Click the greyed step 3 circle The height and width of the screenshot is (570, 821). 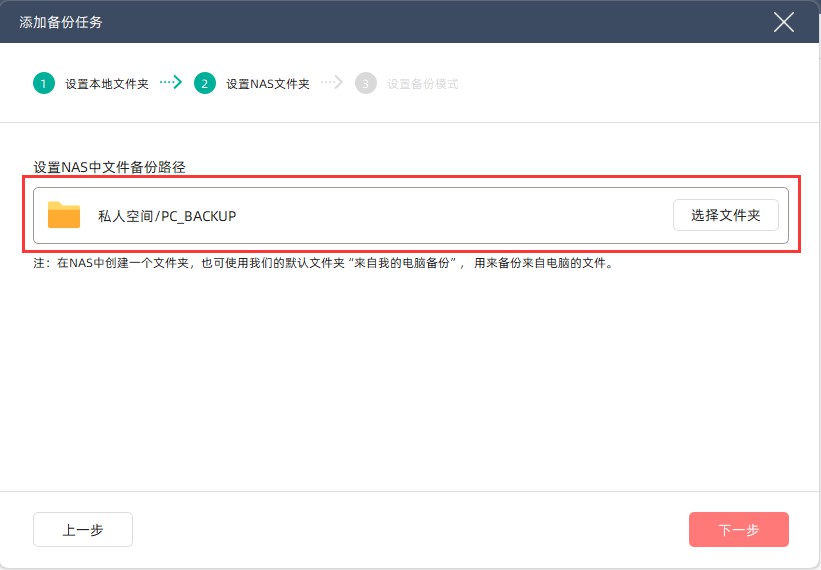click(x=366, y=84)
